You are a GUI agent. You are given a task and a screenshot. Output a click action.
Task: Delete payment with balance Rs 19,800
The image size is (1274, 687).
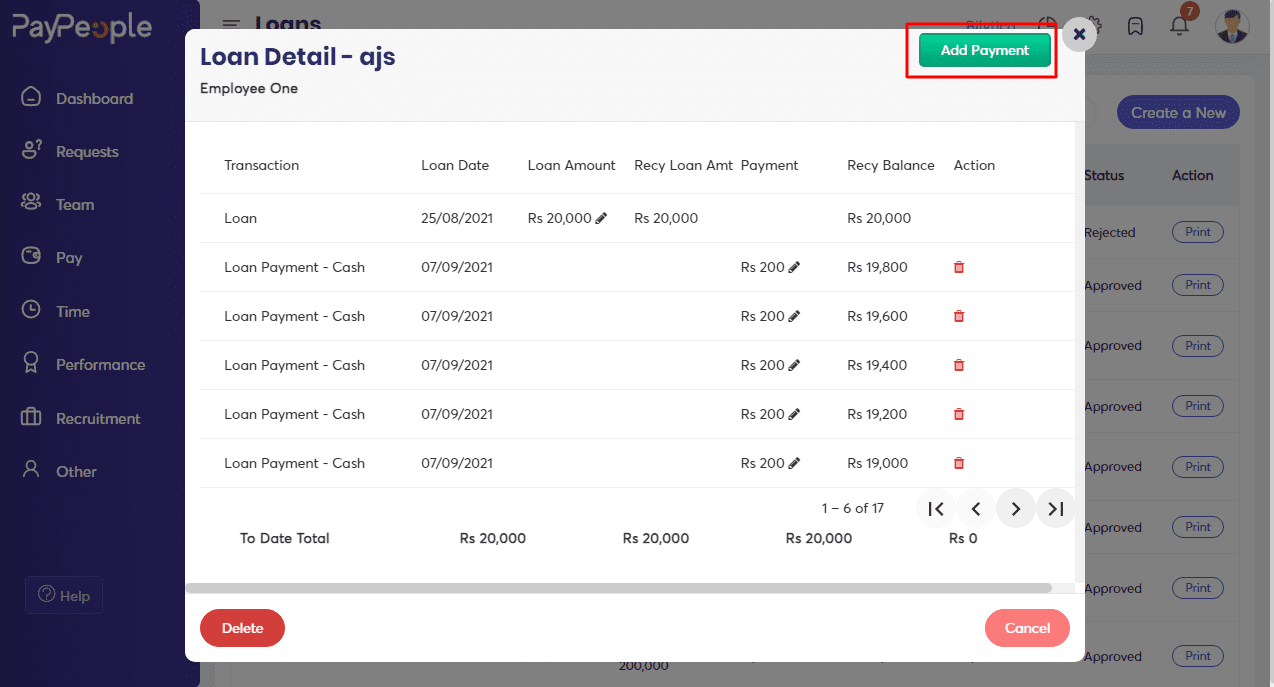[x=959, y=267]
